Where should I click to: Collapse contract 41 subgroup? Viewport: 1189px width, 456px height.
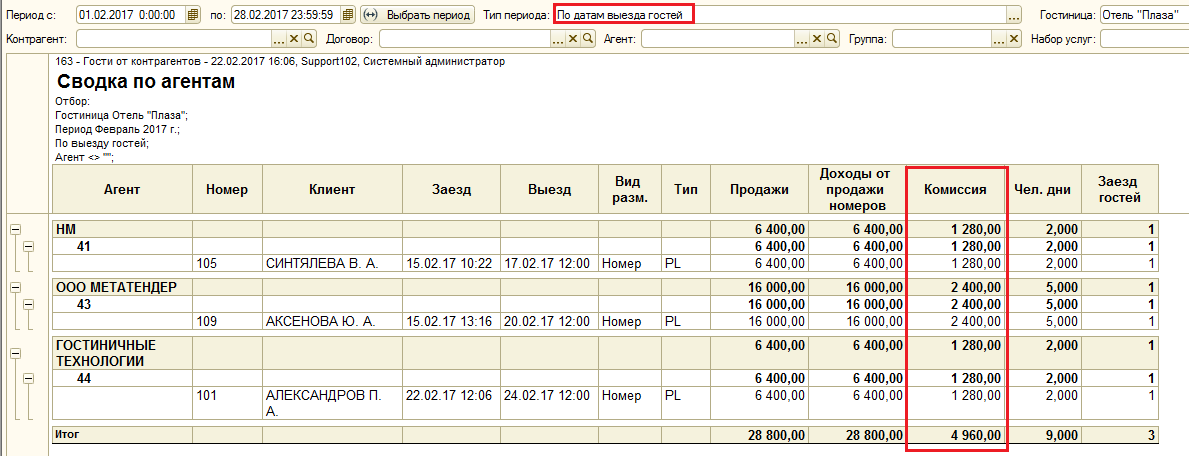coord(29,246)
